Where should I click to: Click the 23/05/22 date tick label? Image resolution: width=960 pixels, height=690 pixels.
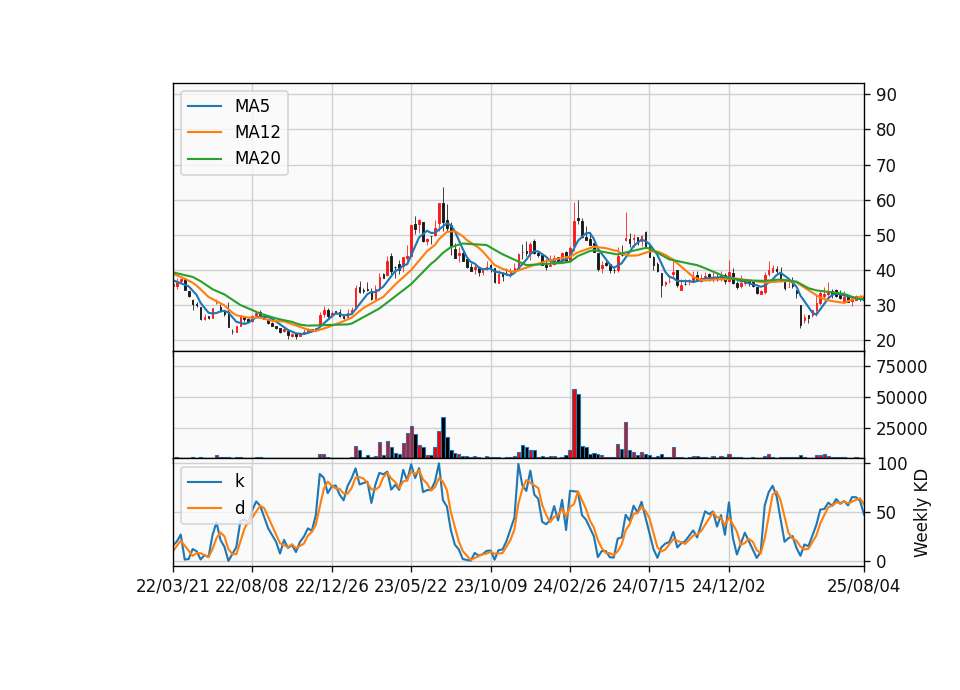point(411,586)
